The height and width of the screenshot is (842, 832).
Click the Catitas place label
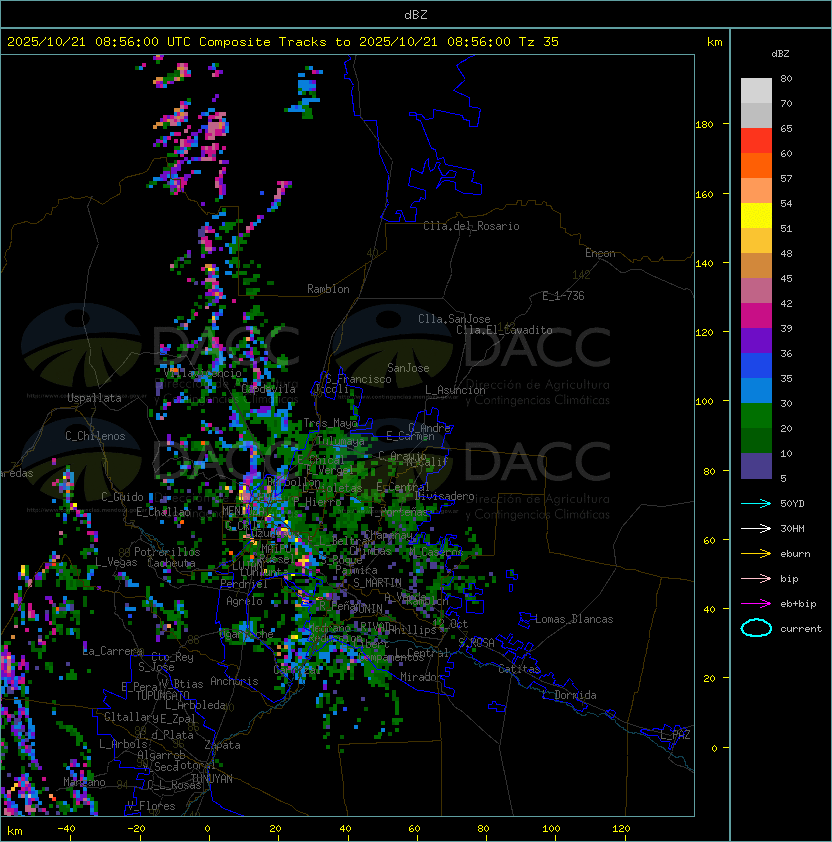tap(519, 669)
